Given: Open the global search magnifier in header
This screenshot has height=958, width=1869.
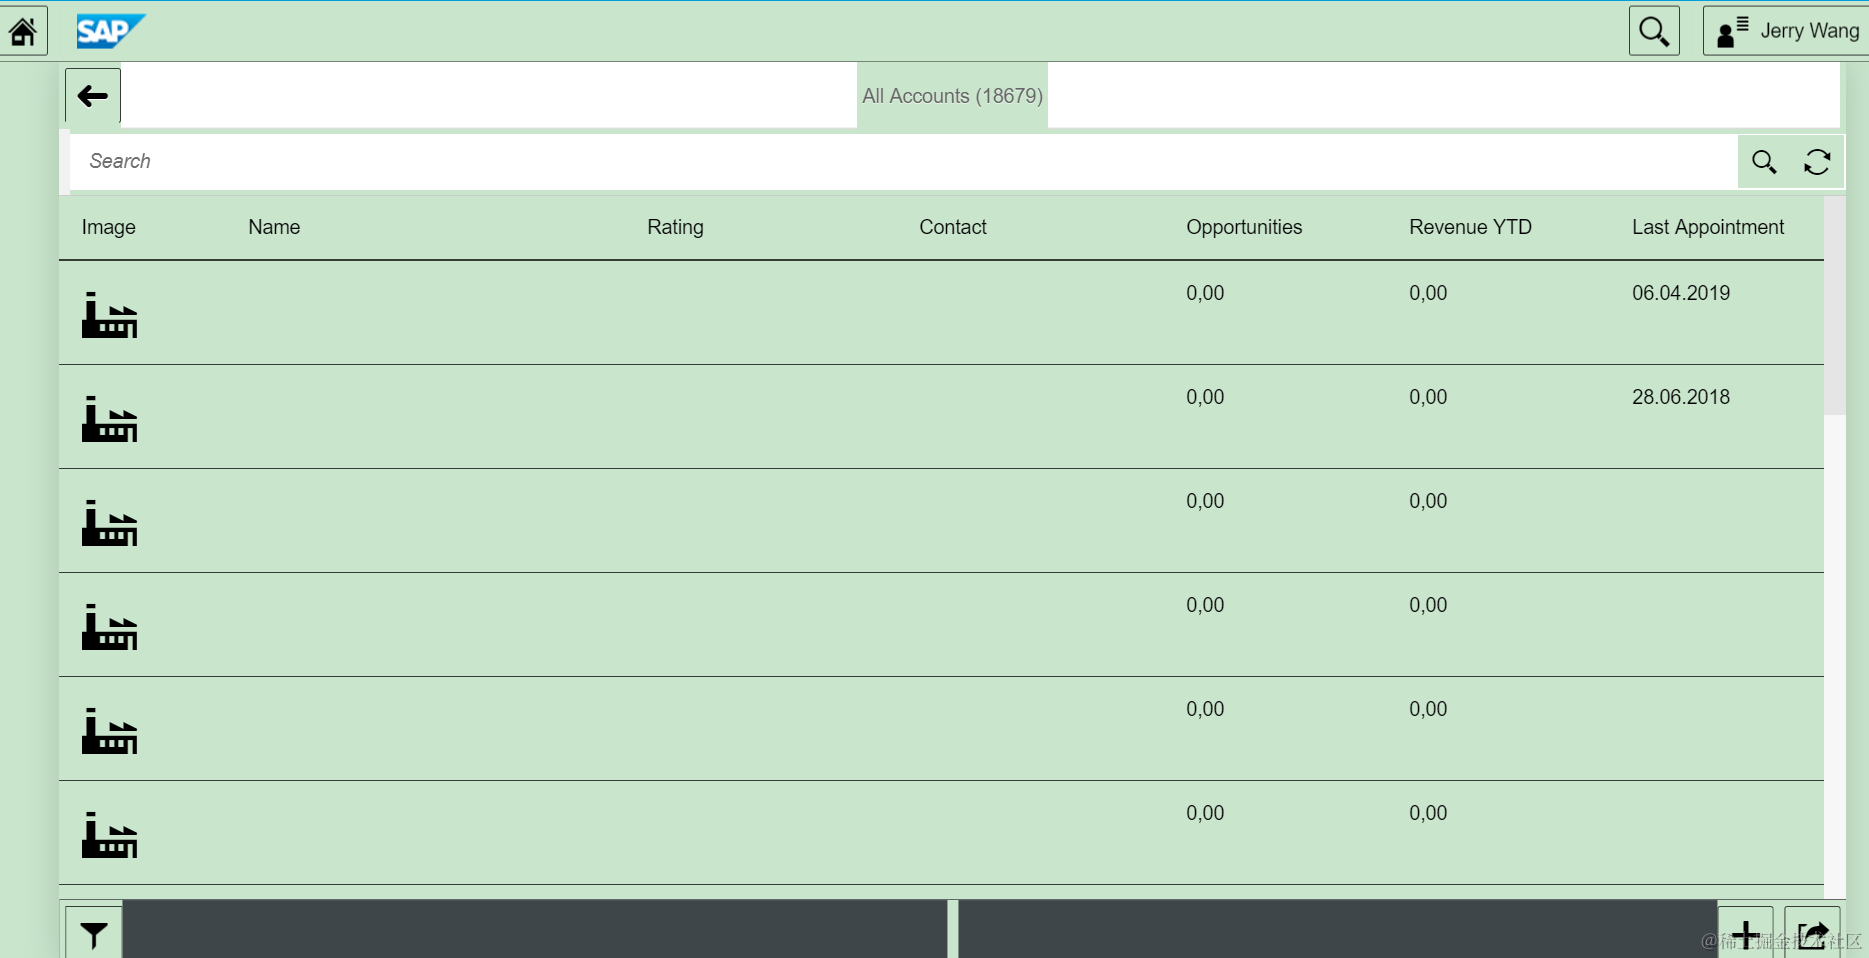Looking at the screenshot, I should point(1654,31).
